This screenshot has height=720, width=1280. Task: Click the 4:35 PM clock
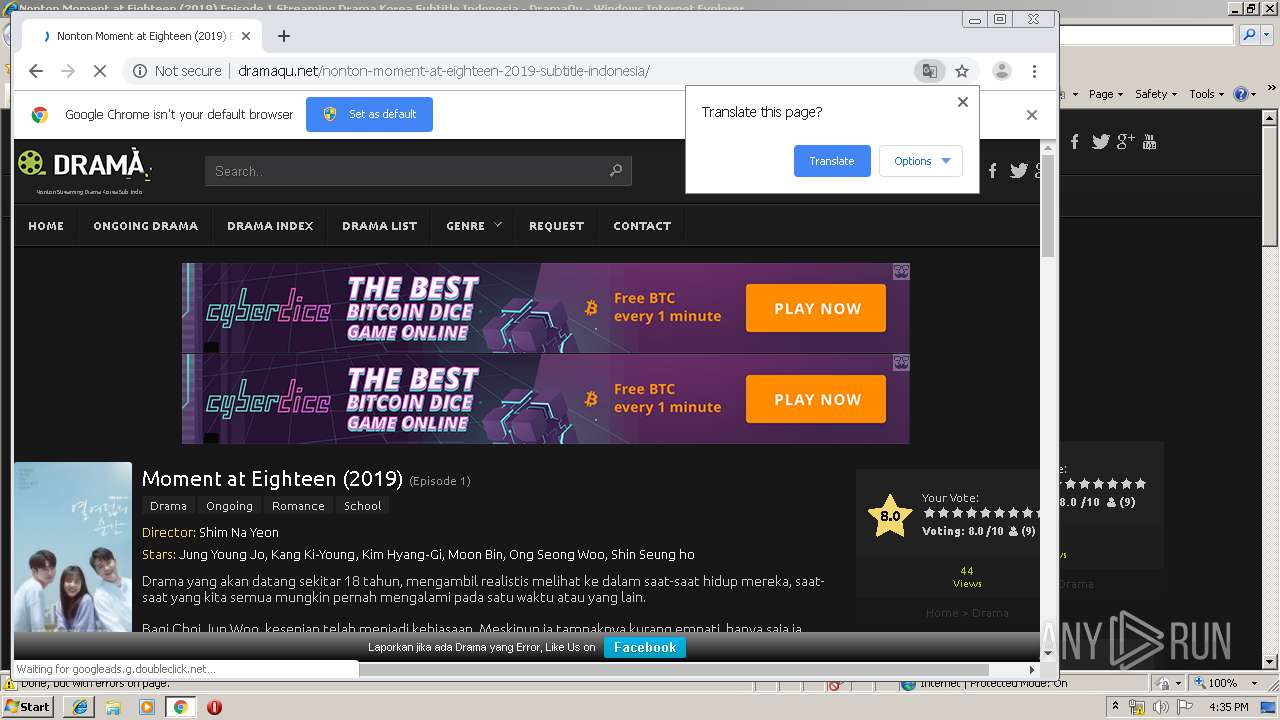pos(1228,707)
